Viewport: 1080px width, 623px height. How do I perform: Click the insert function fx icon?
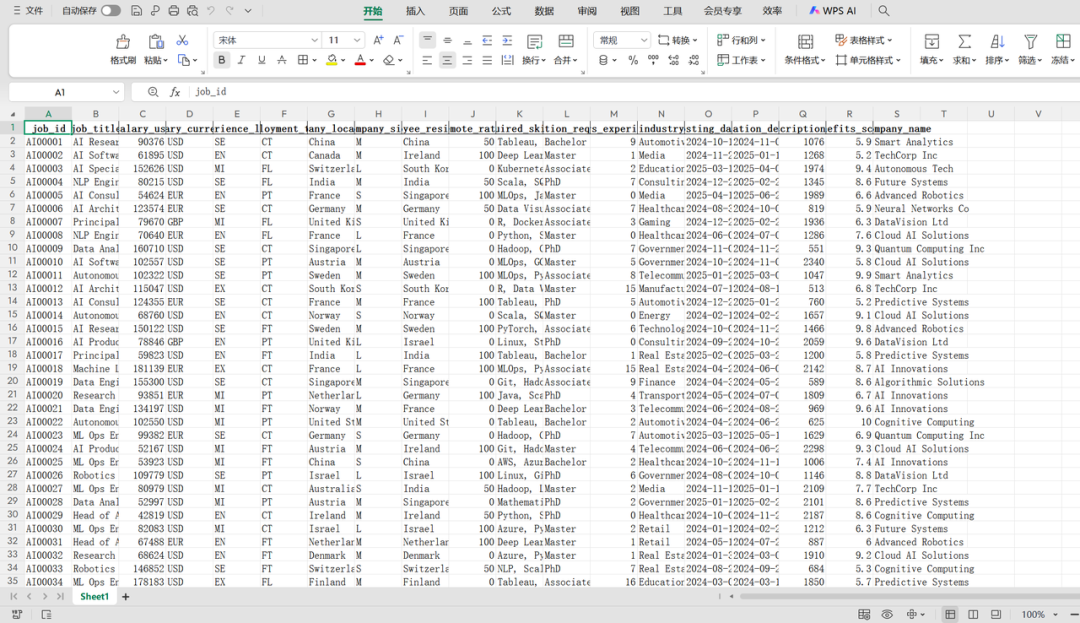coord(175,92)
